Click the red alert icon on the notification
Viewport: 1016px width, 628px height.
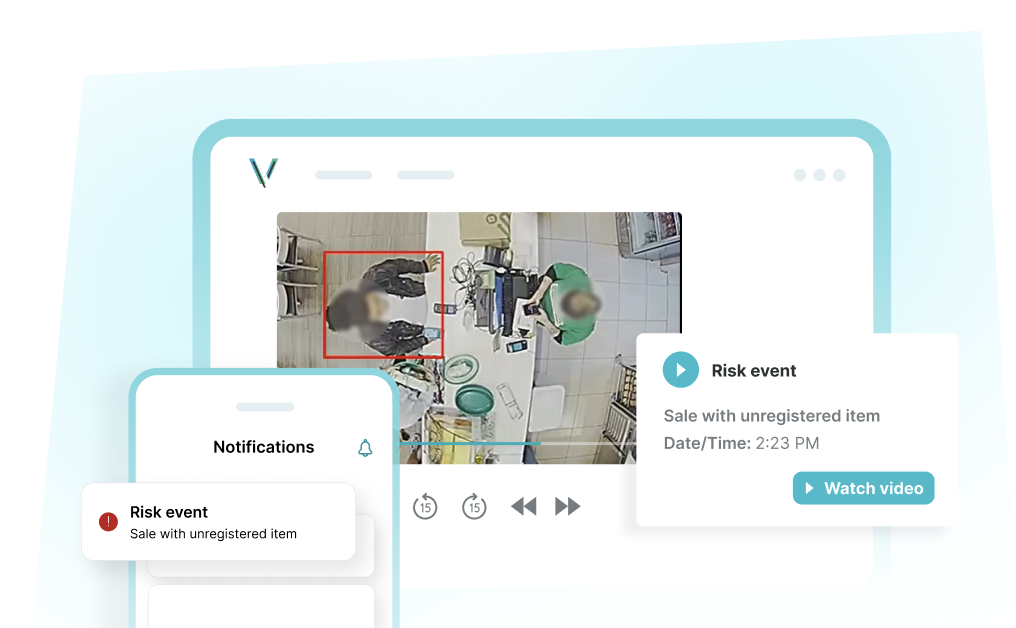click(x=108, y=522)
